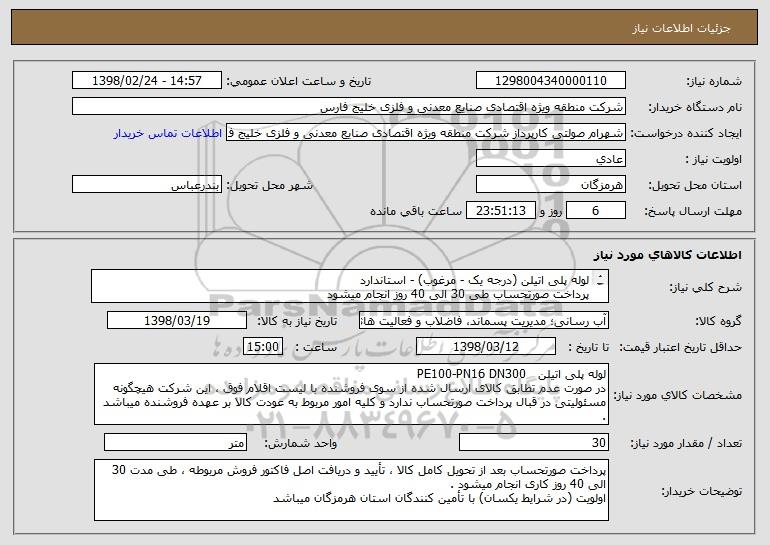Click delivery city field بندرعباس

[147, 185]
